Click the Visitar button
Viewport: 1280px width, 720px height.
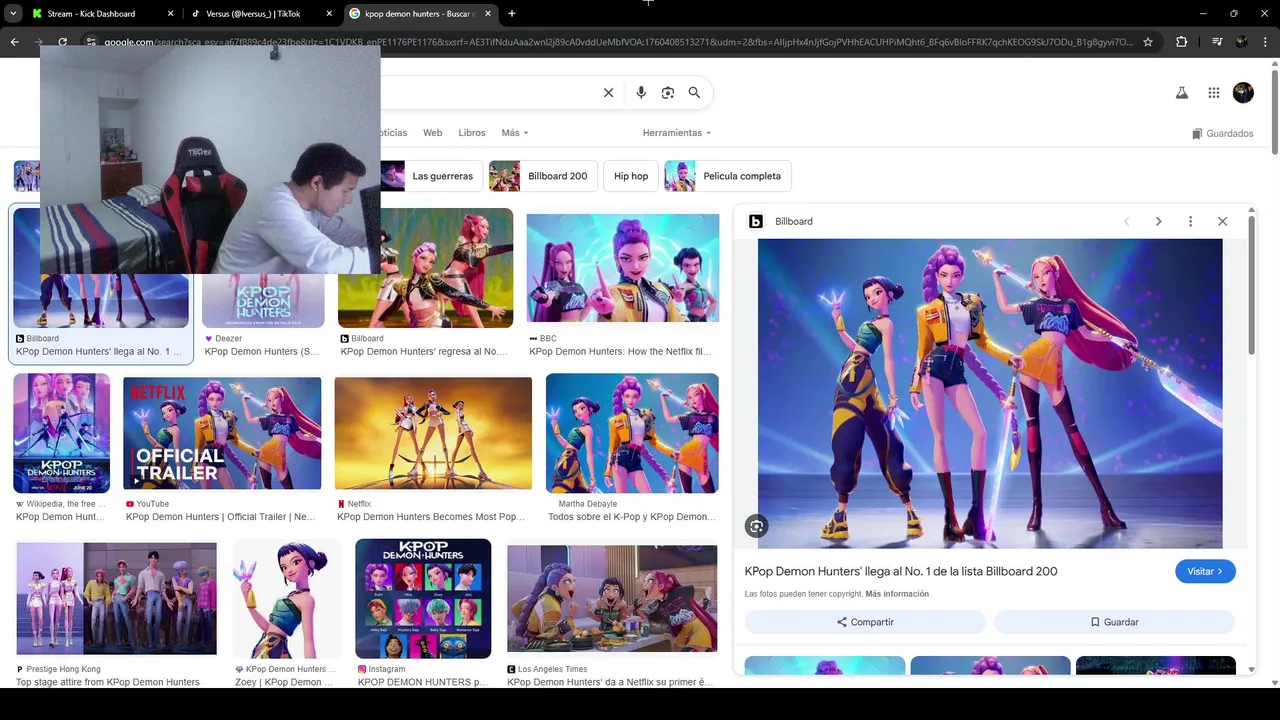click(1205, 571)
